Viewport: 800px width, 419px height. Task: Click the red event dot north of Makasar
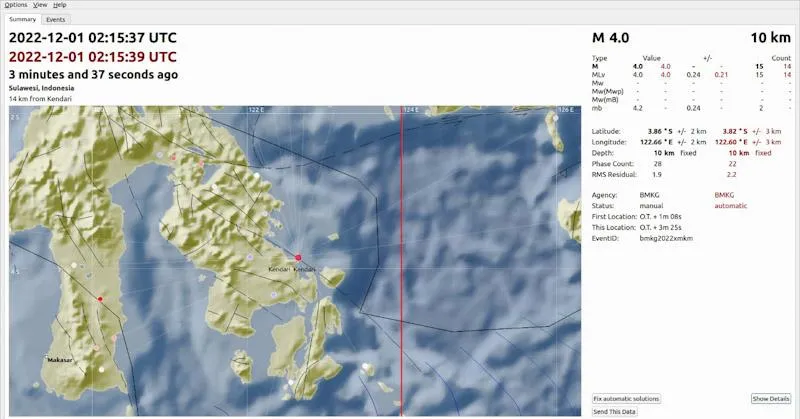[x=100, y=299]
